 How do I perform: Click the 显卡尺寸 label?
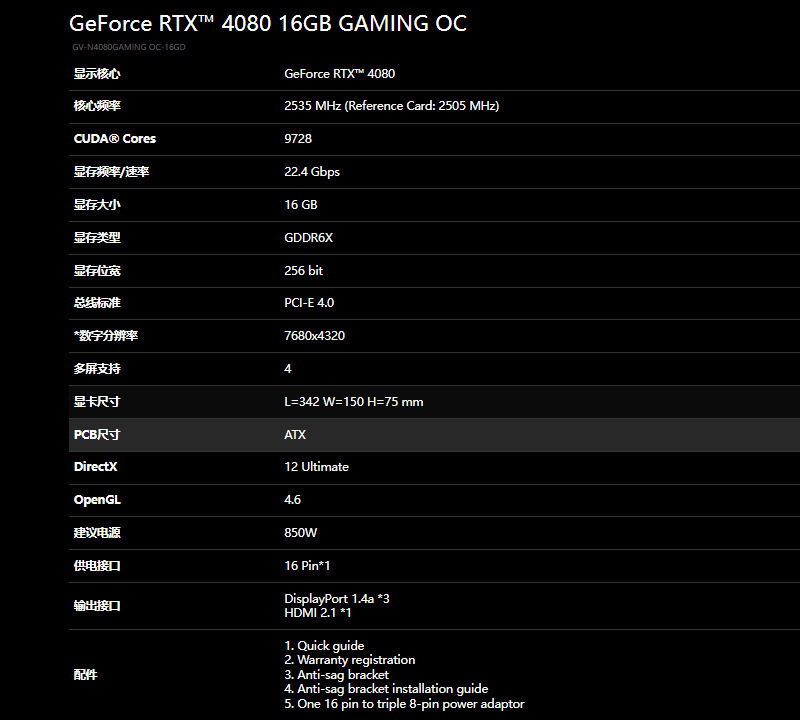[97, 402]
